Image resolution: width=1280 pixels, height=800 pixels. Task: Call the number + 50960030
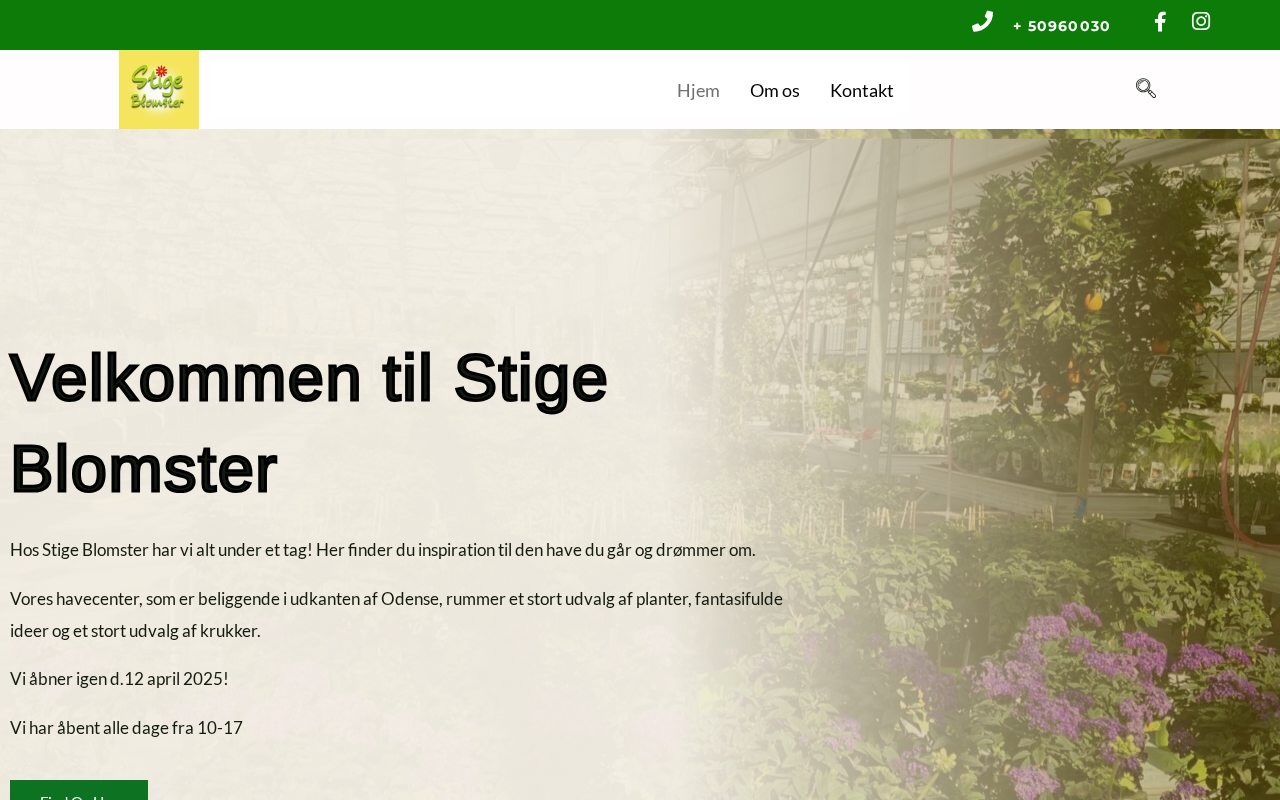(x=1061, y=26)
